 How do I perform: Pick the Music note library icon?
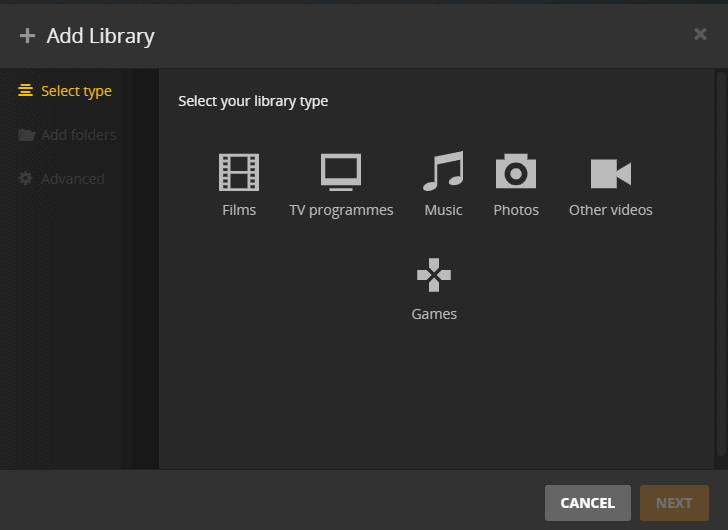[443, 171]
